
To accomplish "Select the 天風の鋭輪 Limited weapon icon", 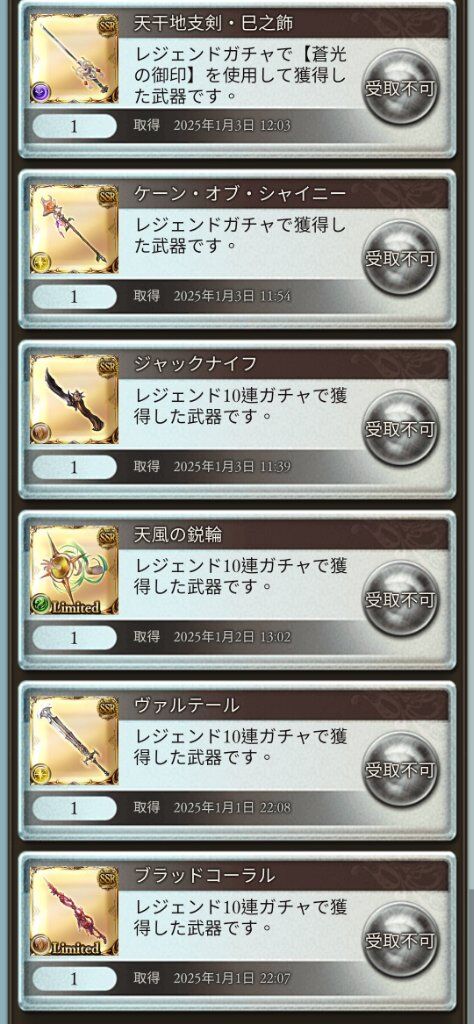I will tap(74, 569).
